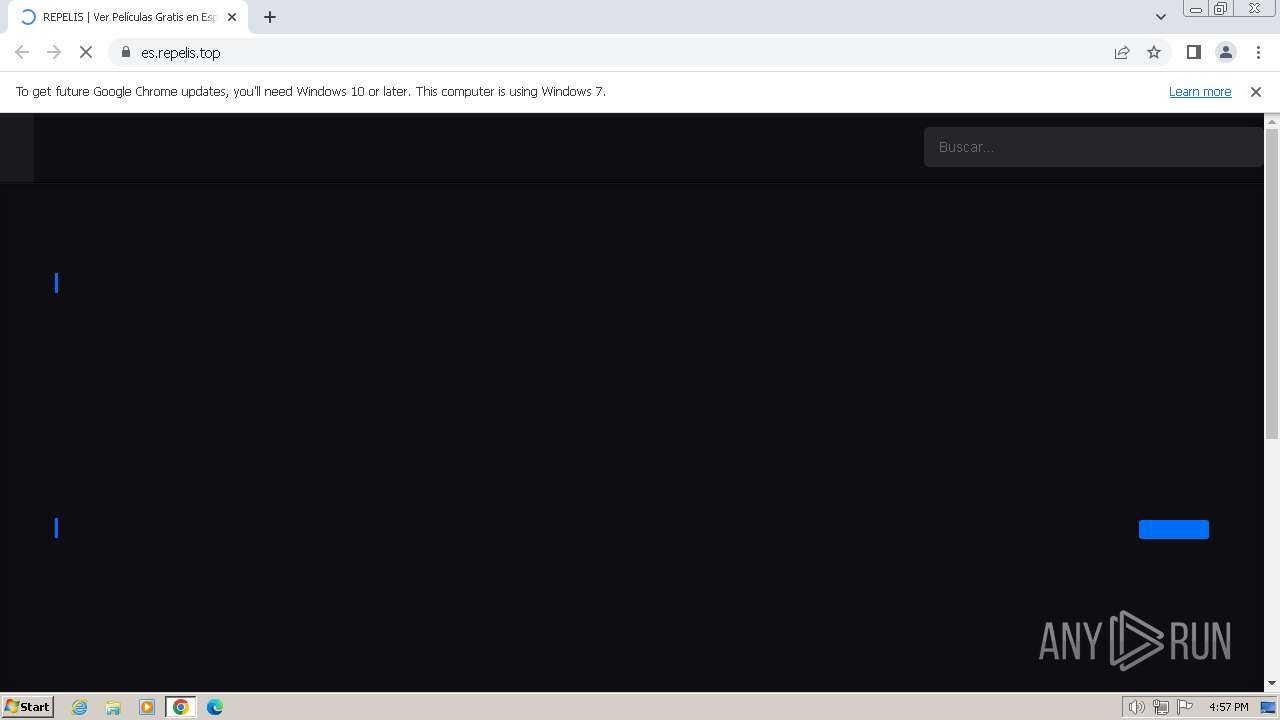Switch to Chrome in taskbar
This screenshot has width=1280, height=720.
[181, 707]
